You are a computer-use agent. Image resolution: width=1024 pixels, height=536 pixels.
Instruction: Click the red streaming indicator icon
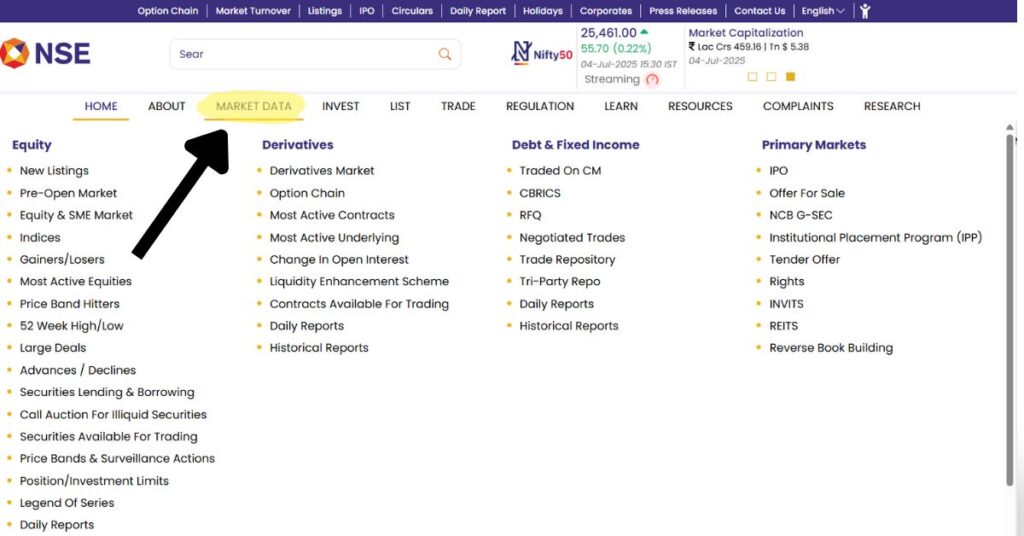[652, 80]
